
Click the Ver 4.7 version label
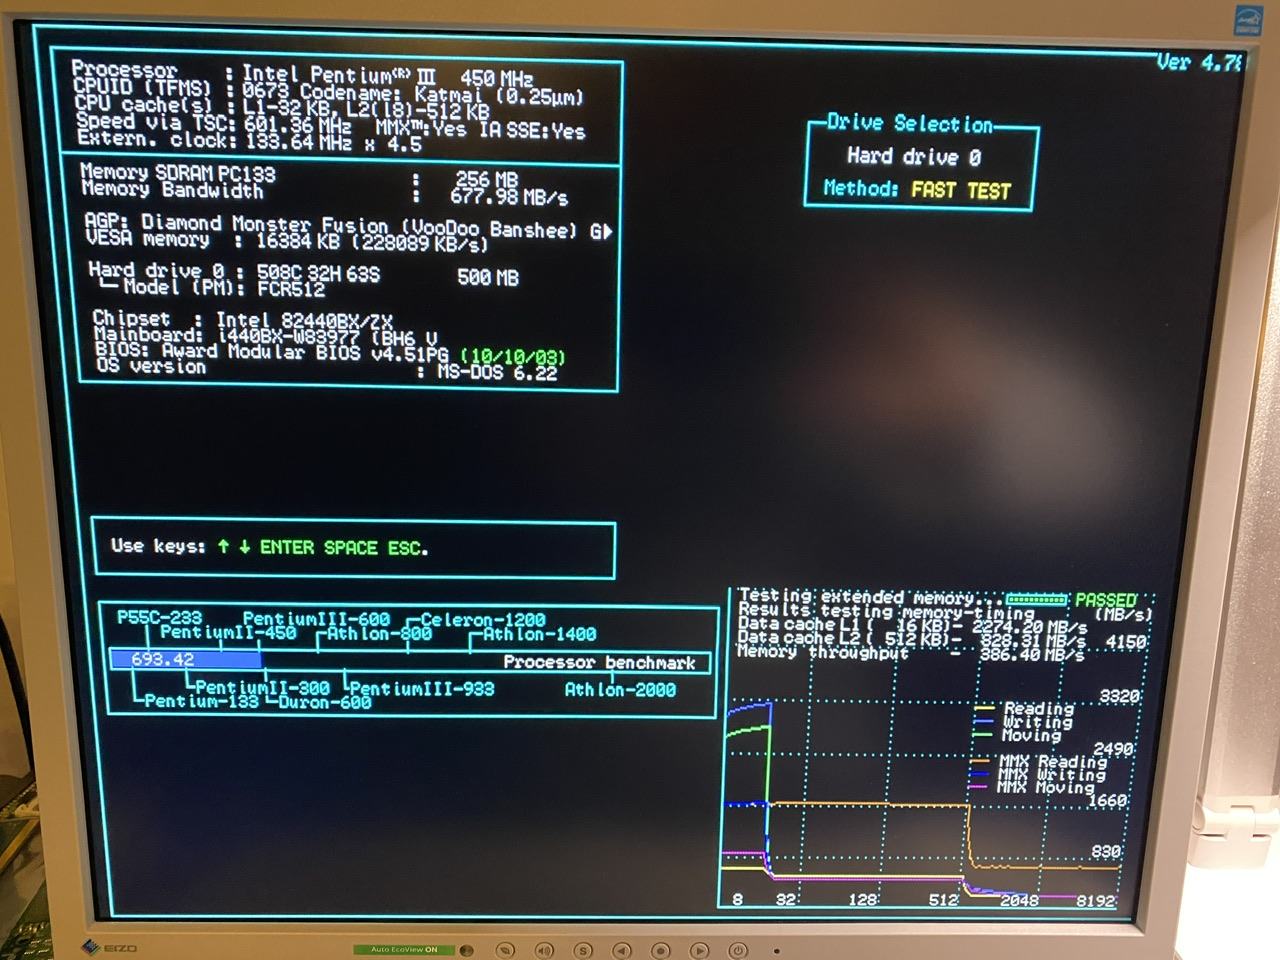point(1199,62)
